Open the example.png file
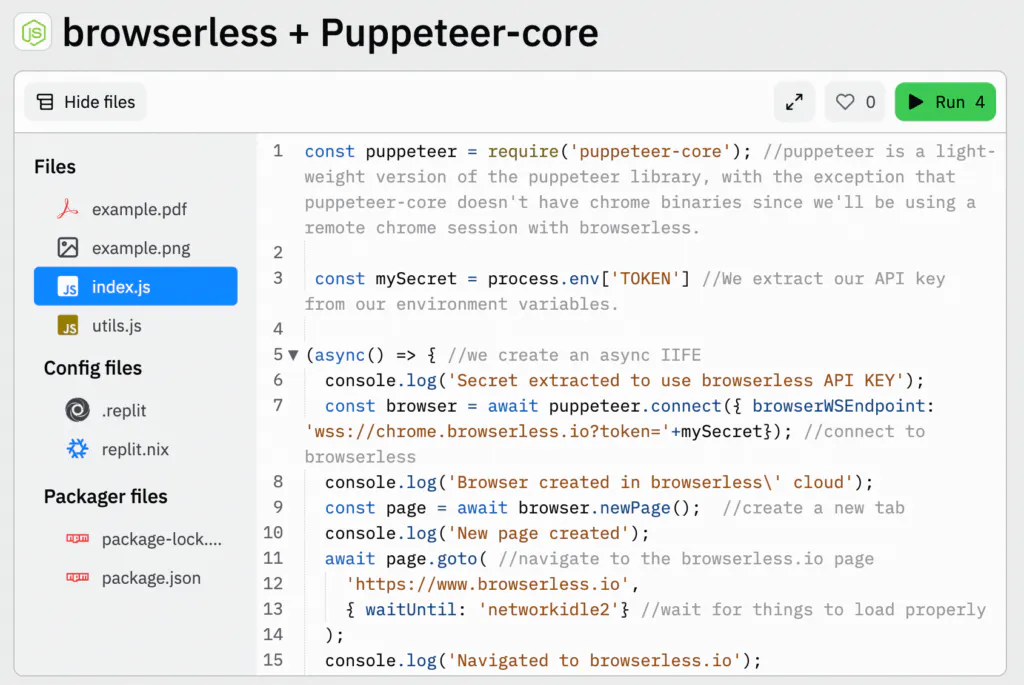The height and width of the screenshot is (685, 1024). click(x=136, y=248)
